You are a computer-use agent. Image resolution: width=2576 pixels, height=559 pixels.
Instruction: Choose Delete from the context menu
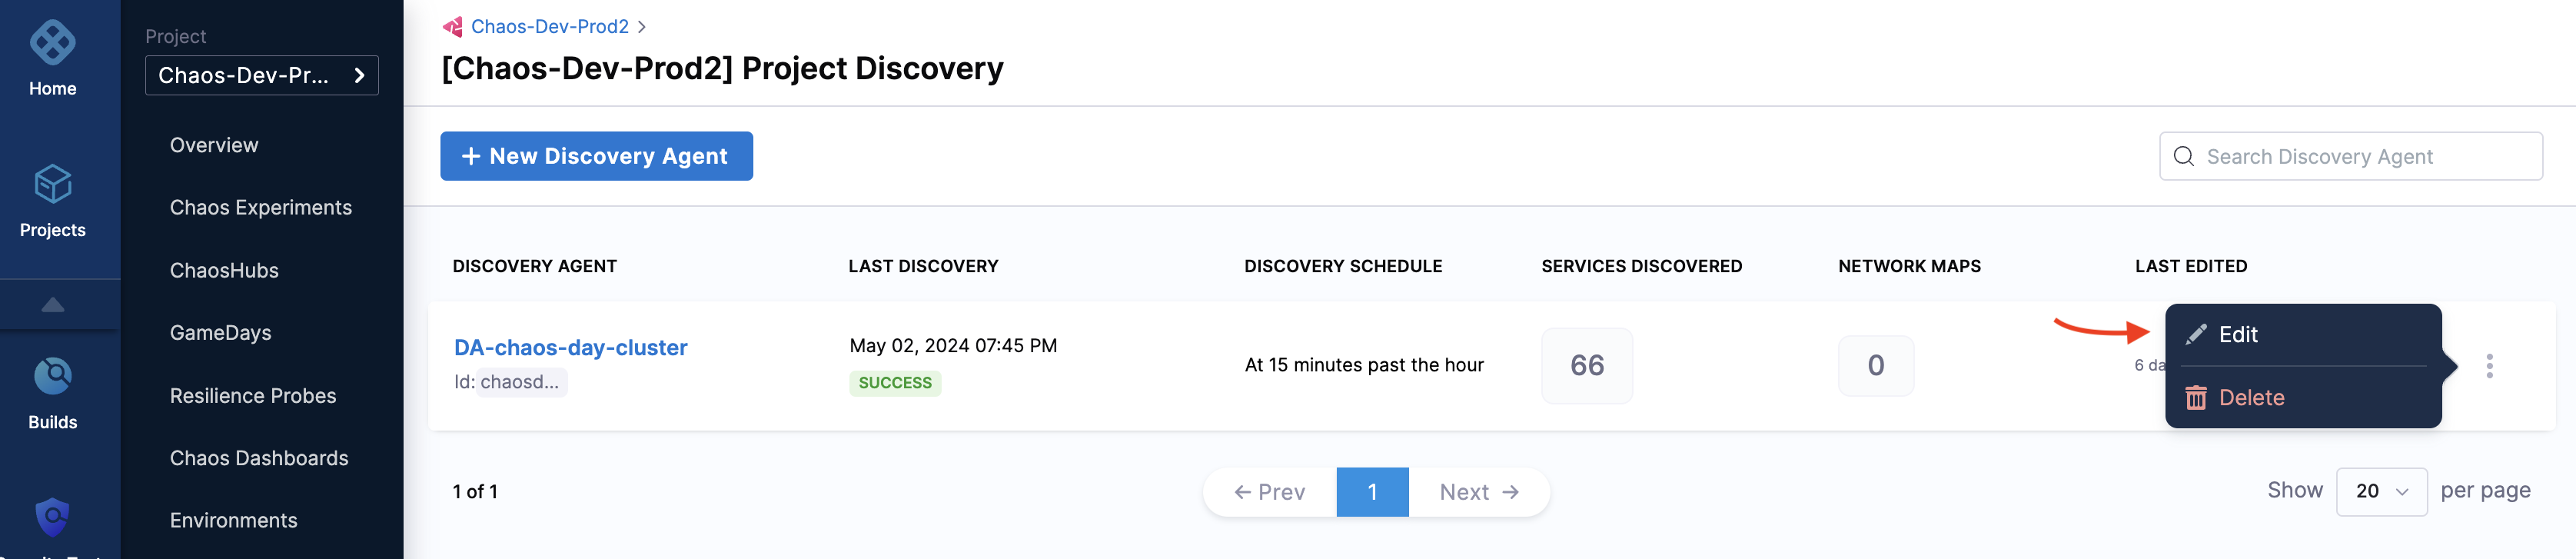(2250, 398)
